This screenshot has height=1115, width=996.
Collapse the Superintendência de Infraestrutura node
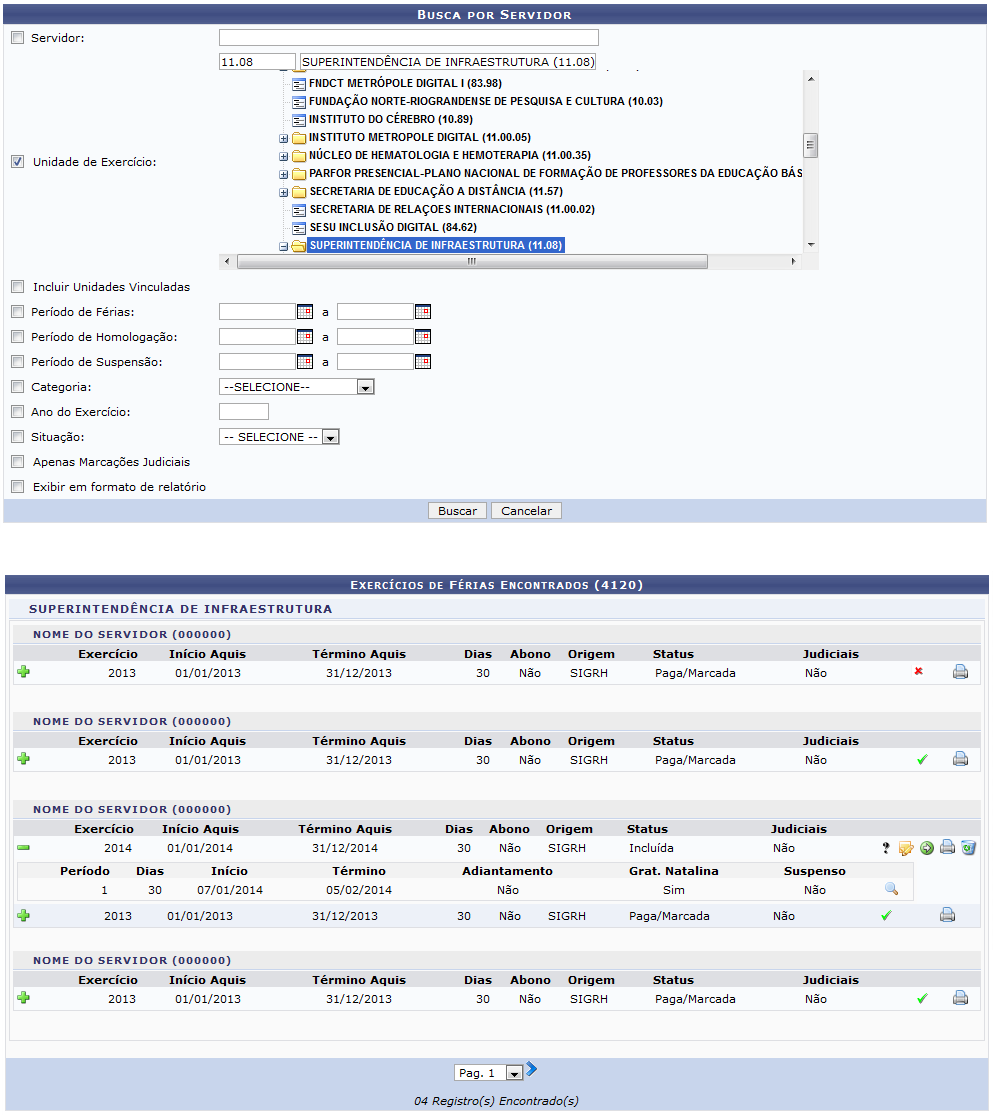[284, 246]
